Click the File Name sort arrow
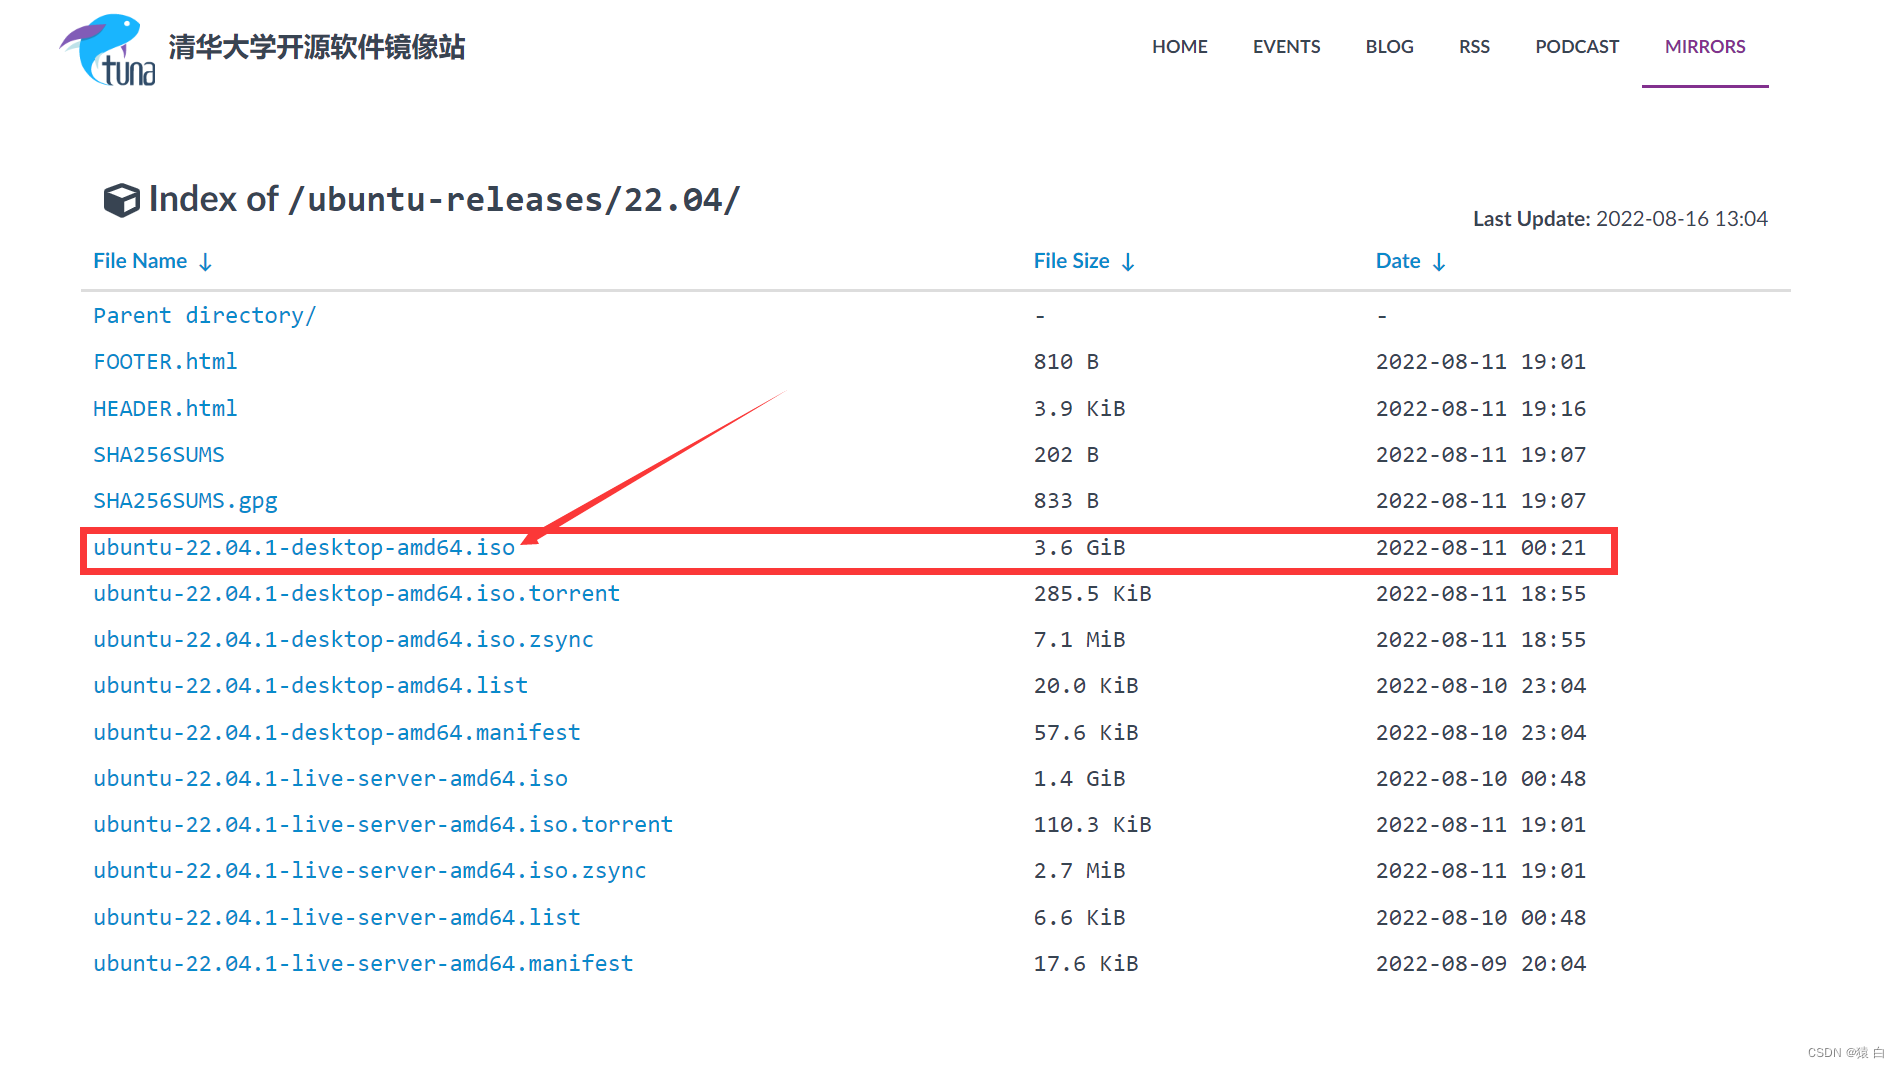Viewport: 1899px width, 1068px height. tap(205, 262)
